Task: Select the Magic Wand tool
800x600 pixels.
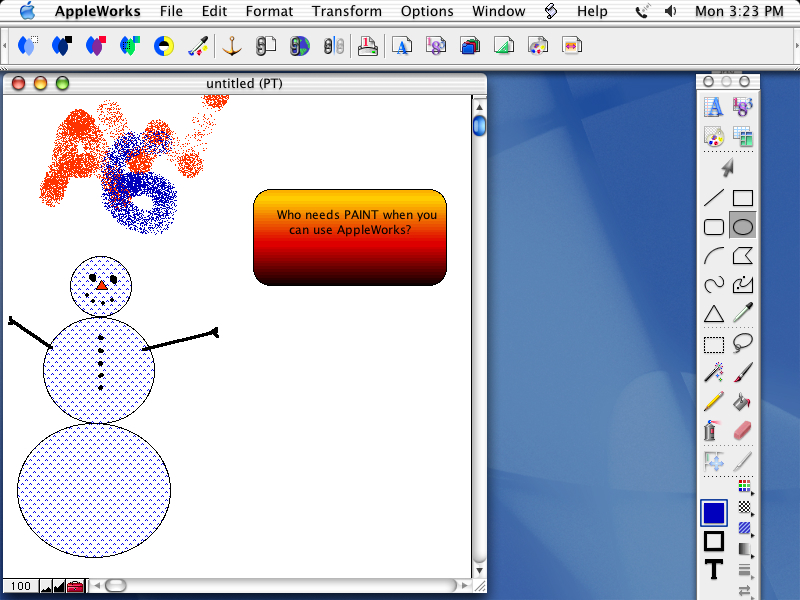Action: coord(714,372)
